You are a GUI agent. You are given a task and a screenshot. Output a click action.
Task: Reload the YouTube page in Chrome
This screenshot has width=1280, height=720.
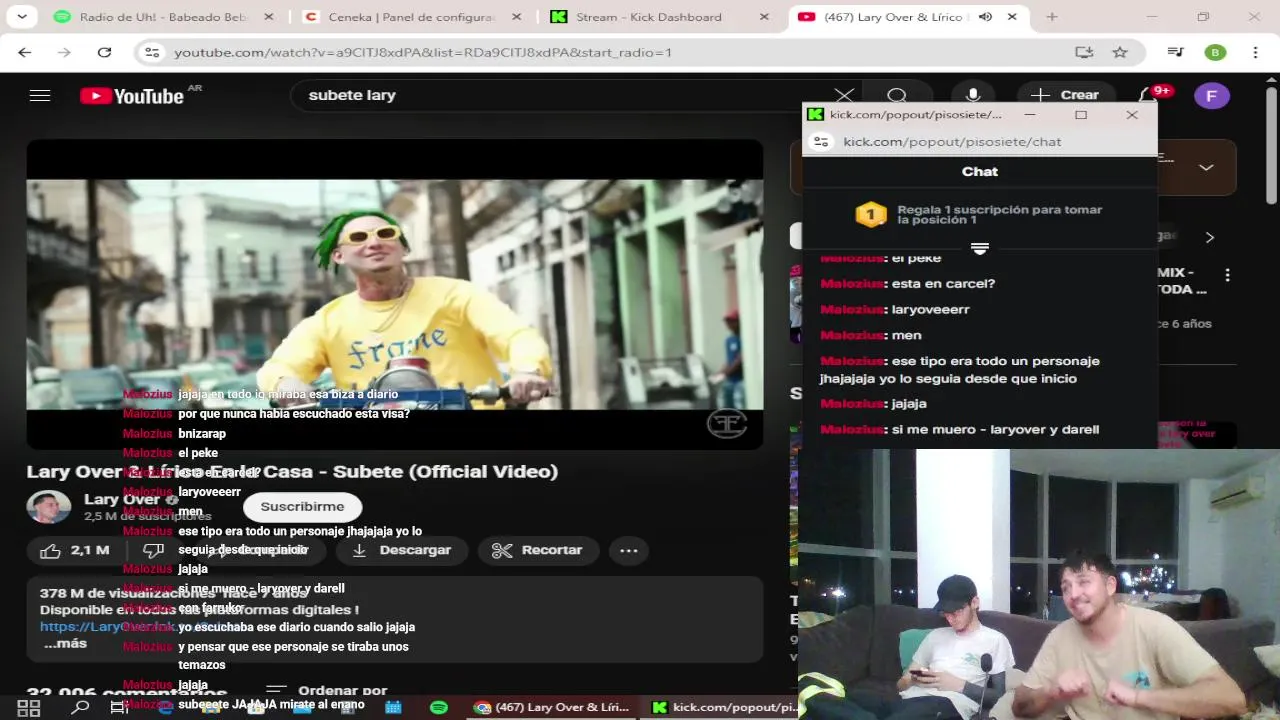tap(104, 52)
